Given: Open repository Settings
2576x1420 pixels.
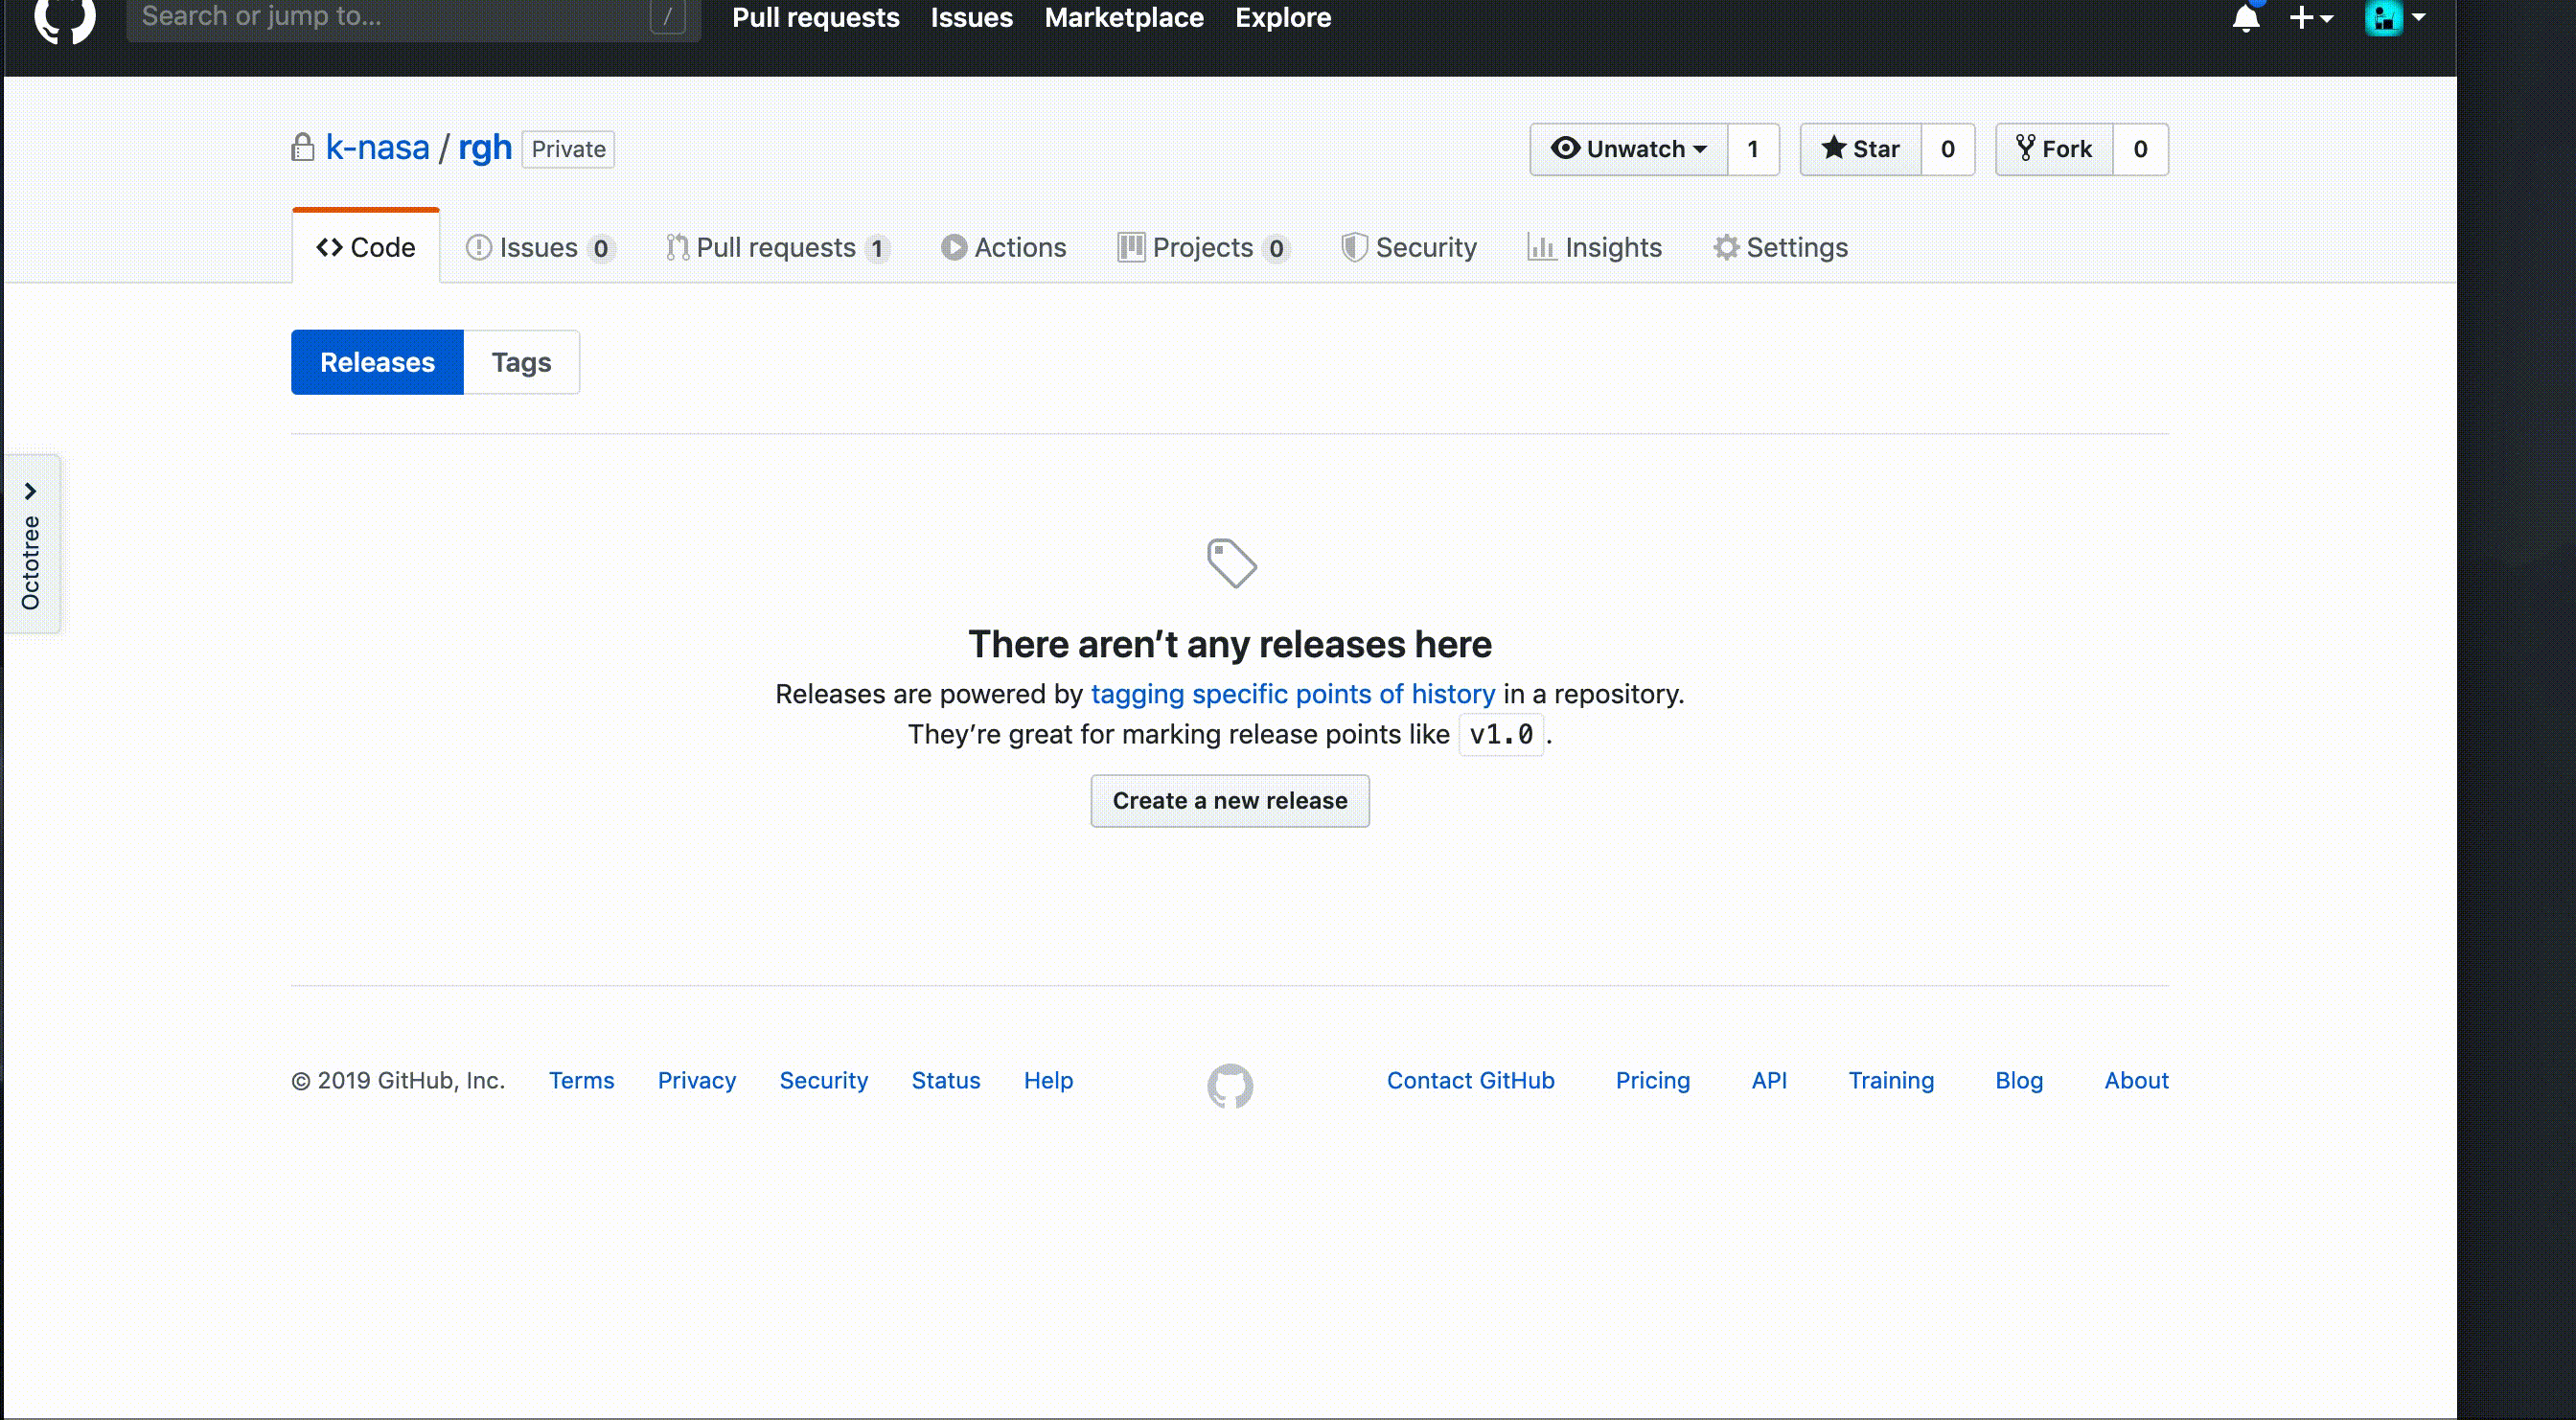Looking at the screenshot, I should [1781, 247].
